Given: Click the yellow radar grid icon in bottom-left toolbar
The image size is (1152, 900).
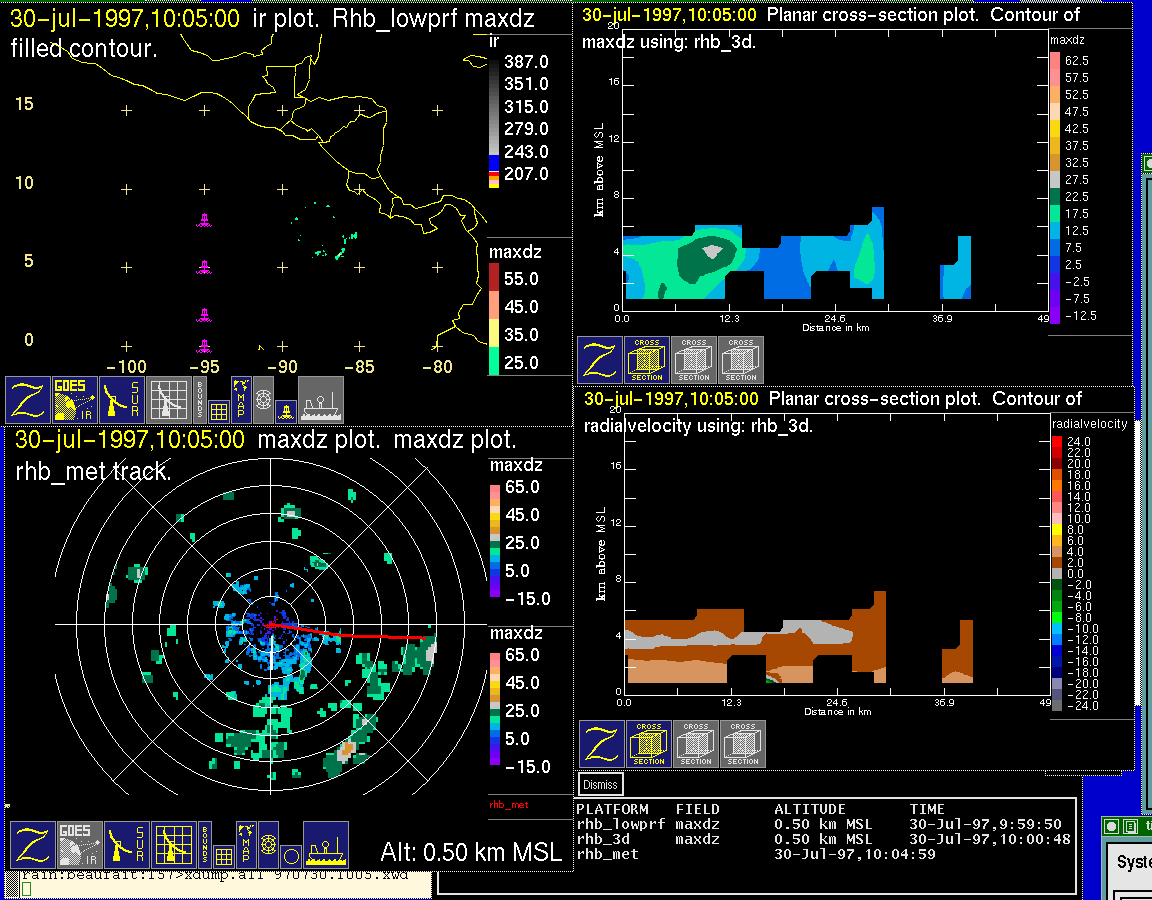Looking at the screenshot, I should pos(174,846).
